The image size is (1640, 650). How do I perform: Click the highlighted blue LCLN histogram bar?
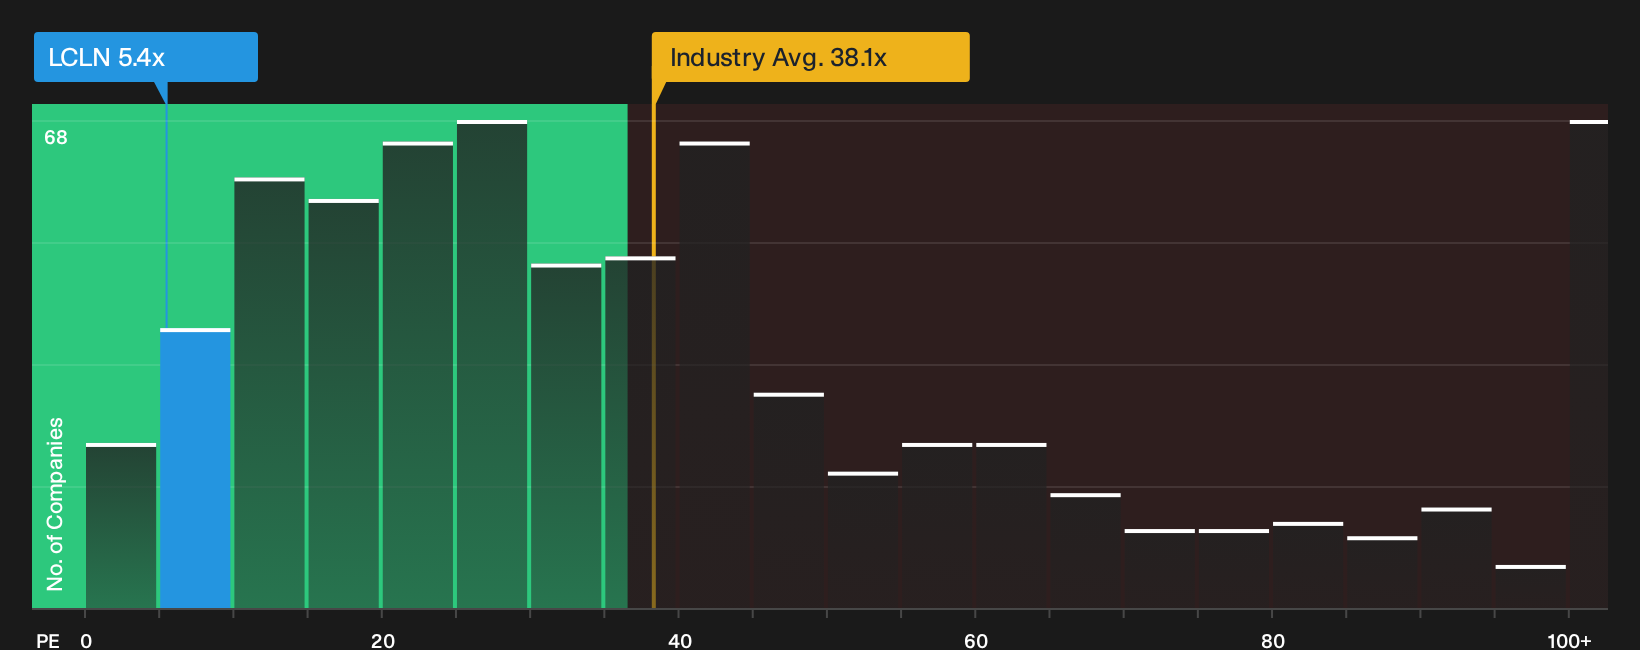click(195, 468)
